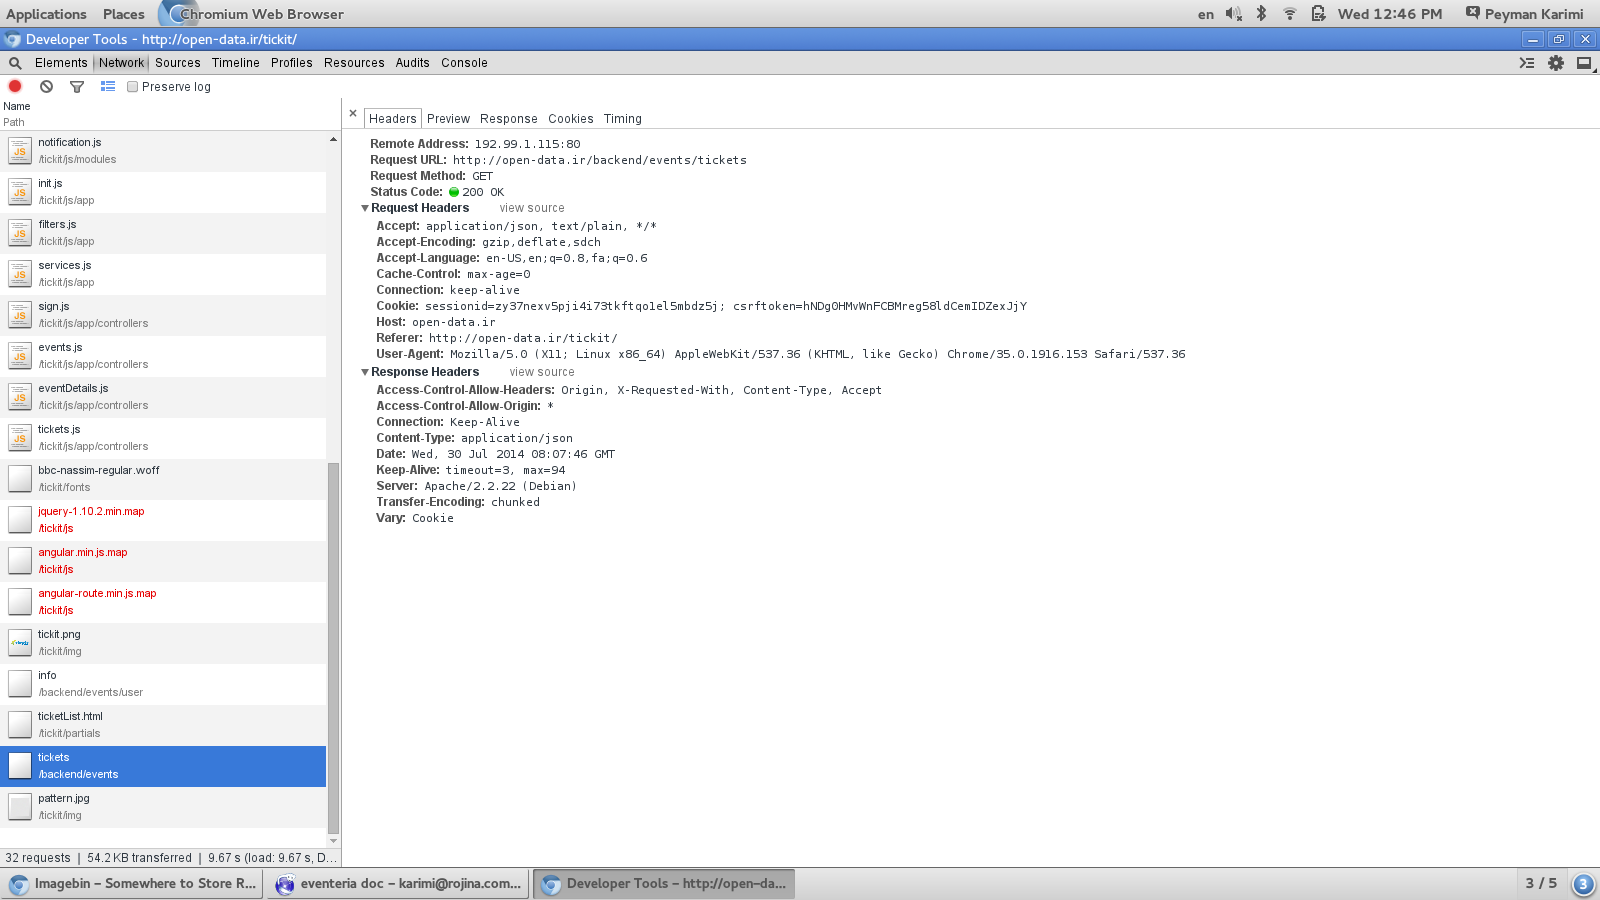Click the volume muted icon in top panel
This screenshot has height=900, width=1600.
(1234, 14)
